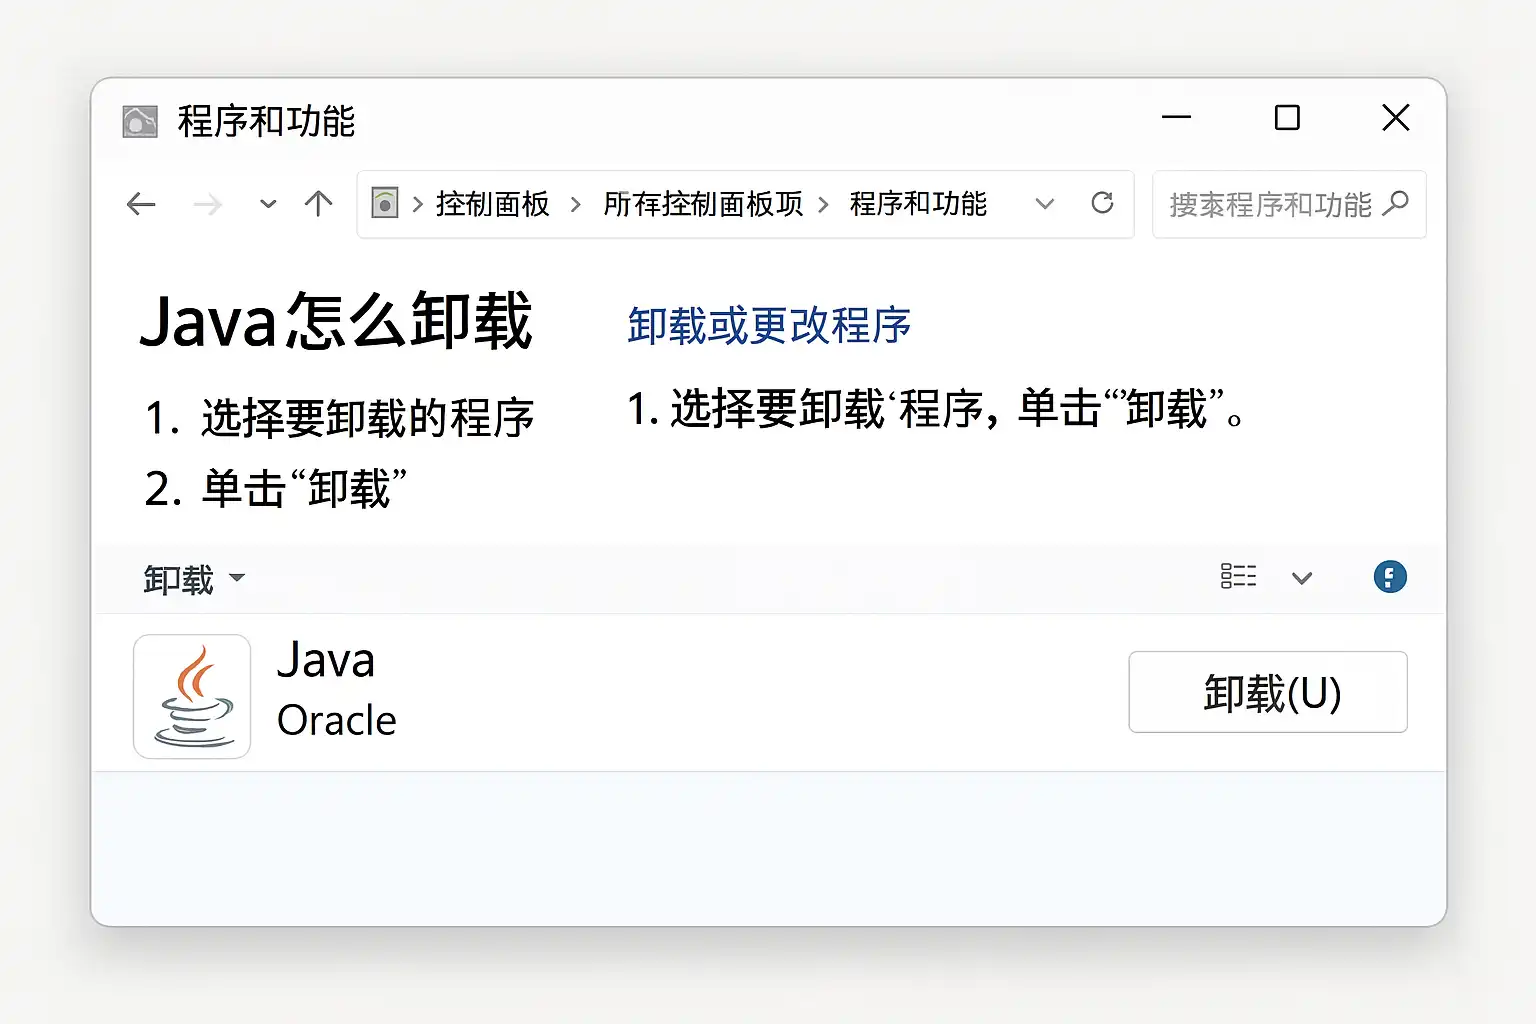Image resolution: width=1536 pixels, height=1024 pixels.
Task: Expand the view options chevron
Action: (1301, 578)
